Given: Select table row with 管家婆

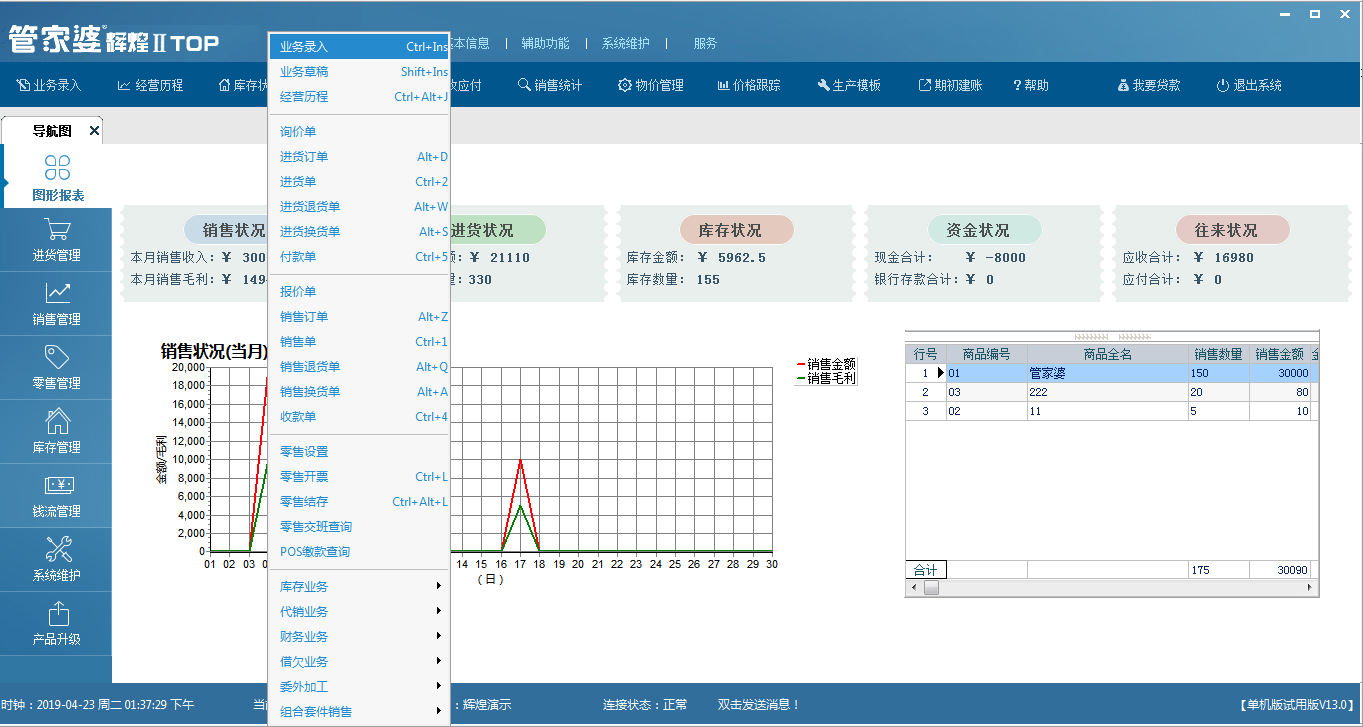Looking at the screenshot, I should [1112, 373].
